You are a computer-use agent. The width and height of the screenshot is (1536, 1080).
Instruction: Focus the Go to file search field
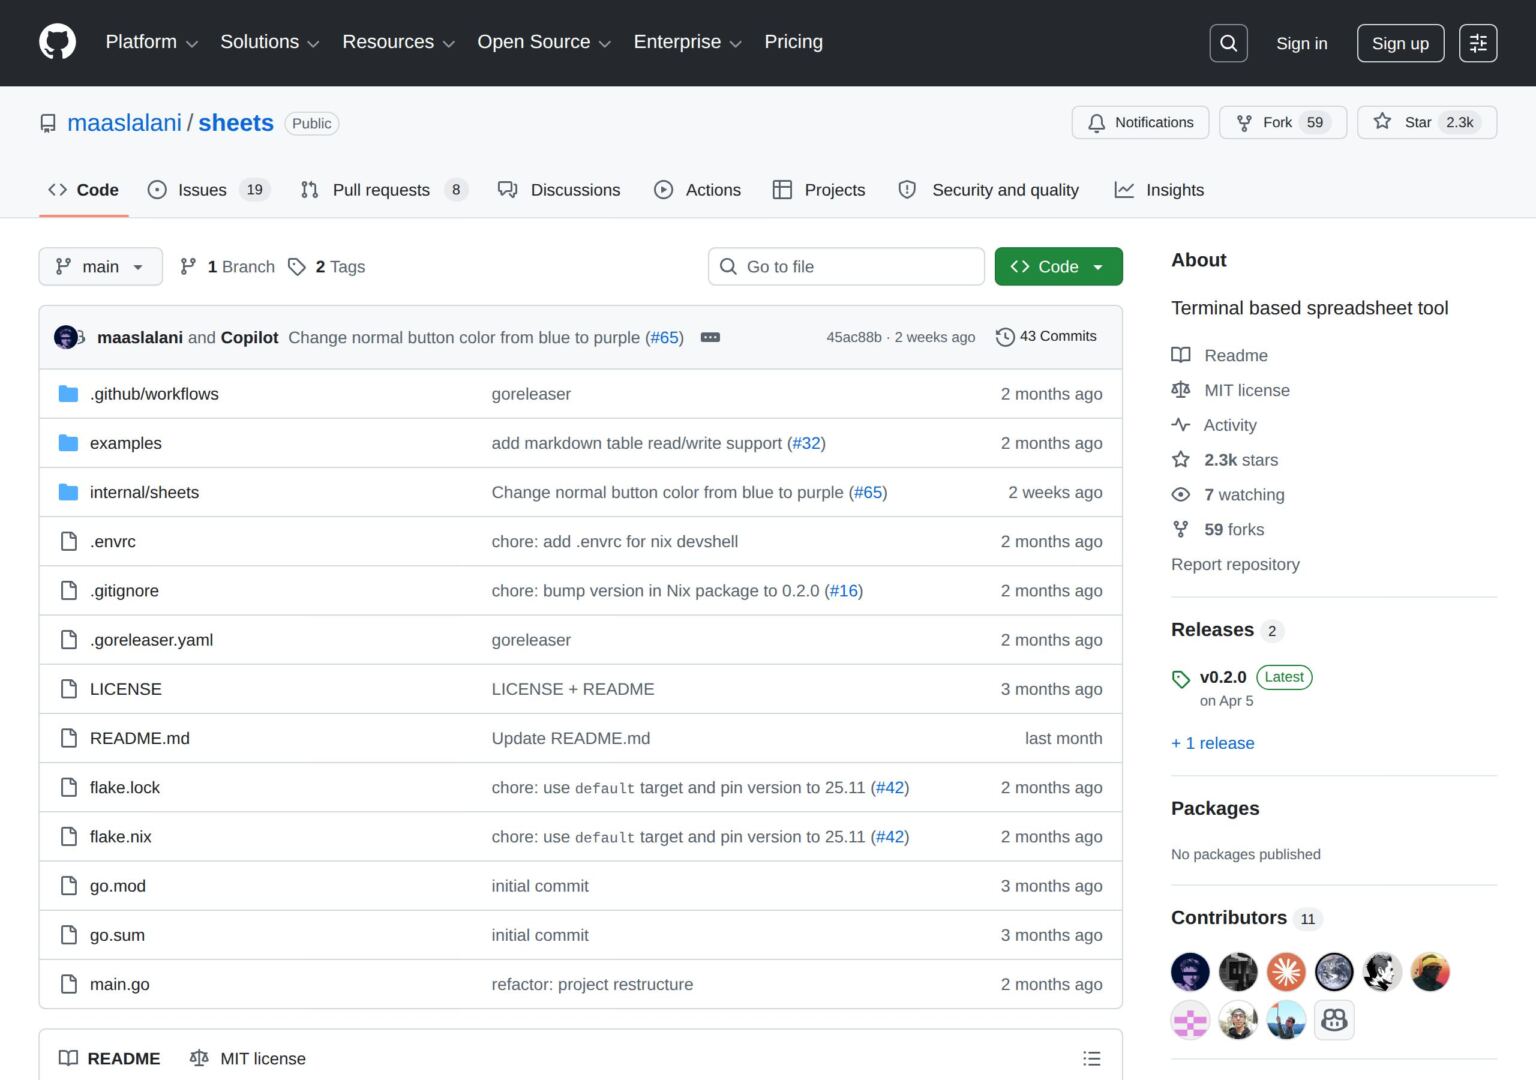click(x=846, y=266)
